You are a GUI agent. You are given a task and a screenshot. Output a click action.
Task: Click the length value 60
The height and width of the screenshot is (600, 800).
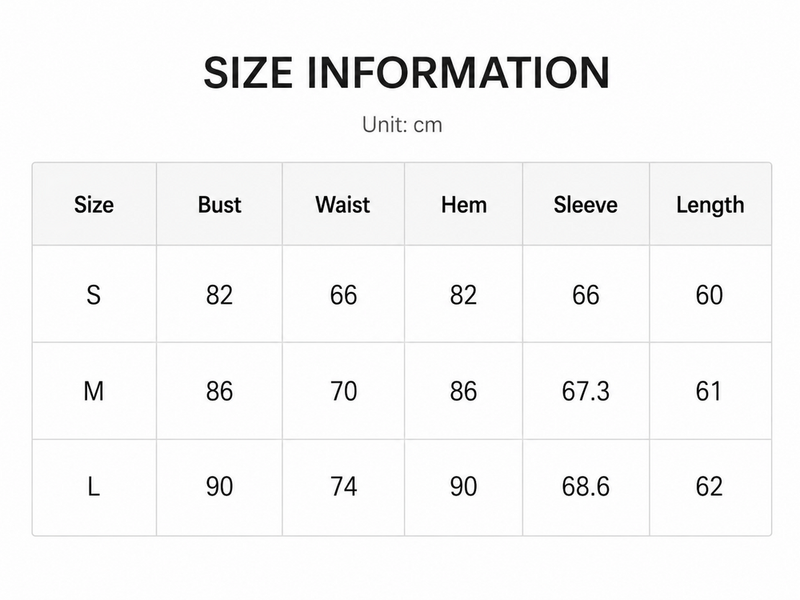[709, 295]
